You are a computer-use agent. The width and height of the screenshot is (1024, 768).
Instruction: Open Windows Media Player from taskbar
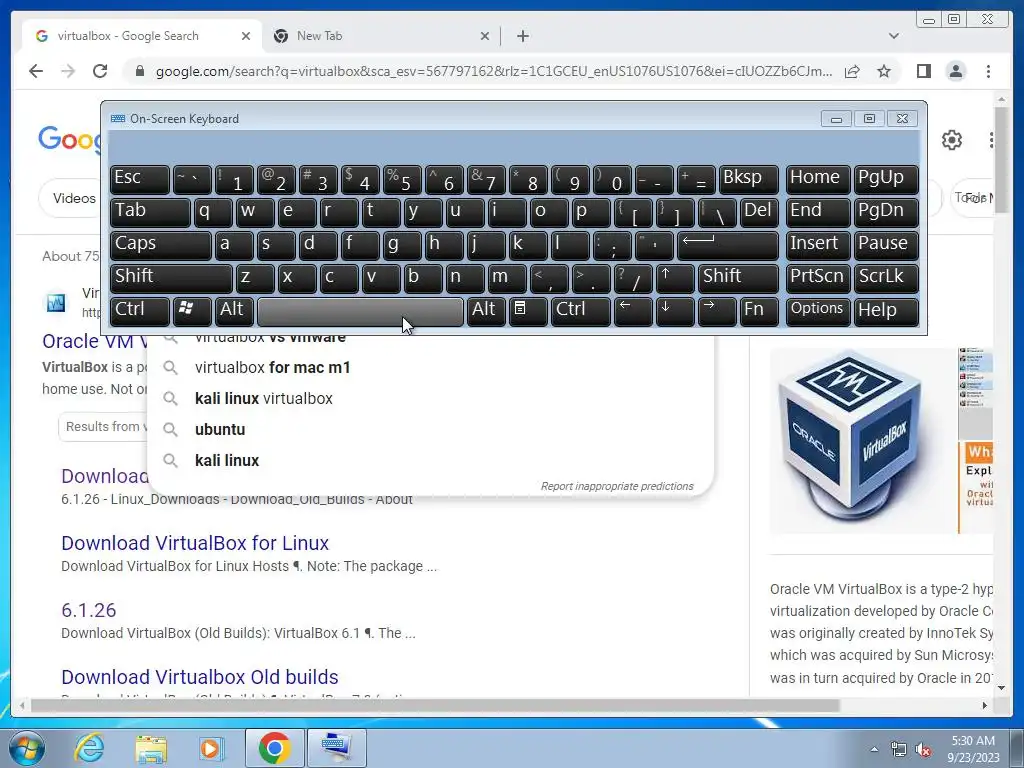click(212, 748)
